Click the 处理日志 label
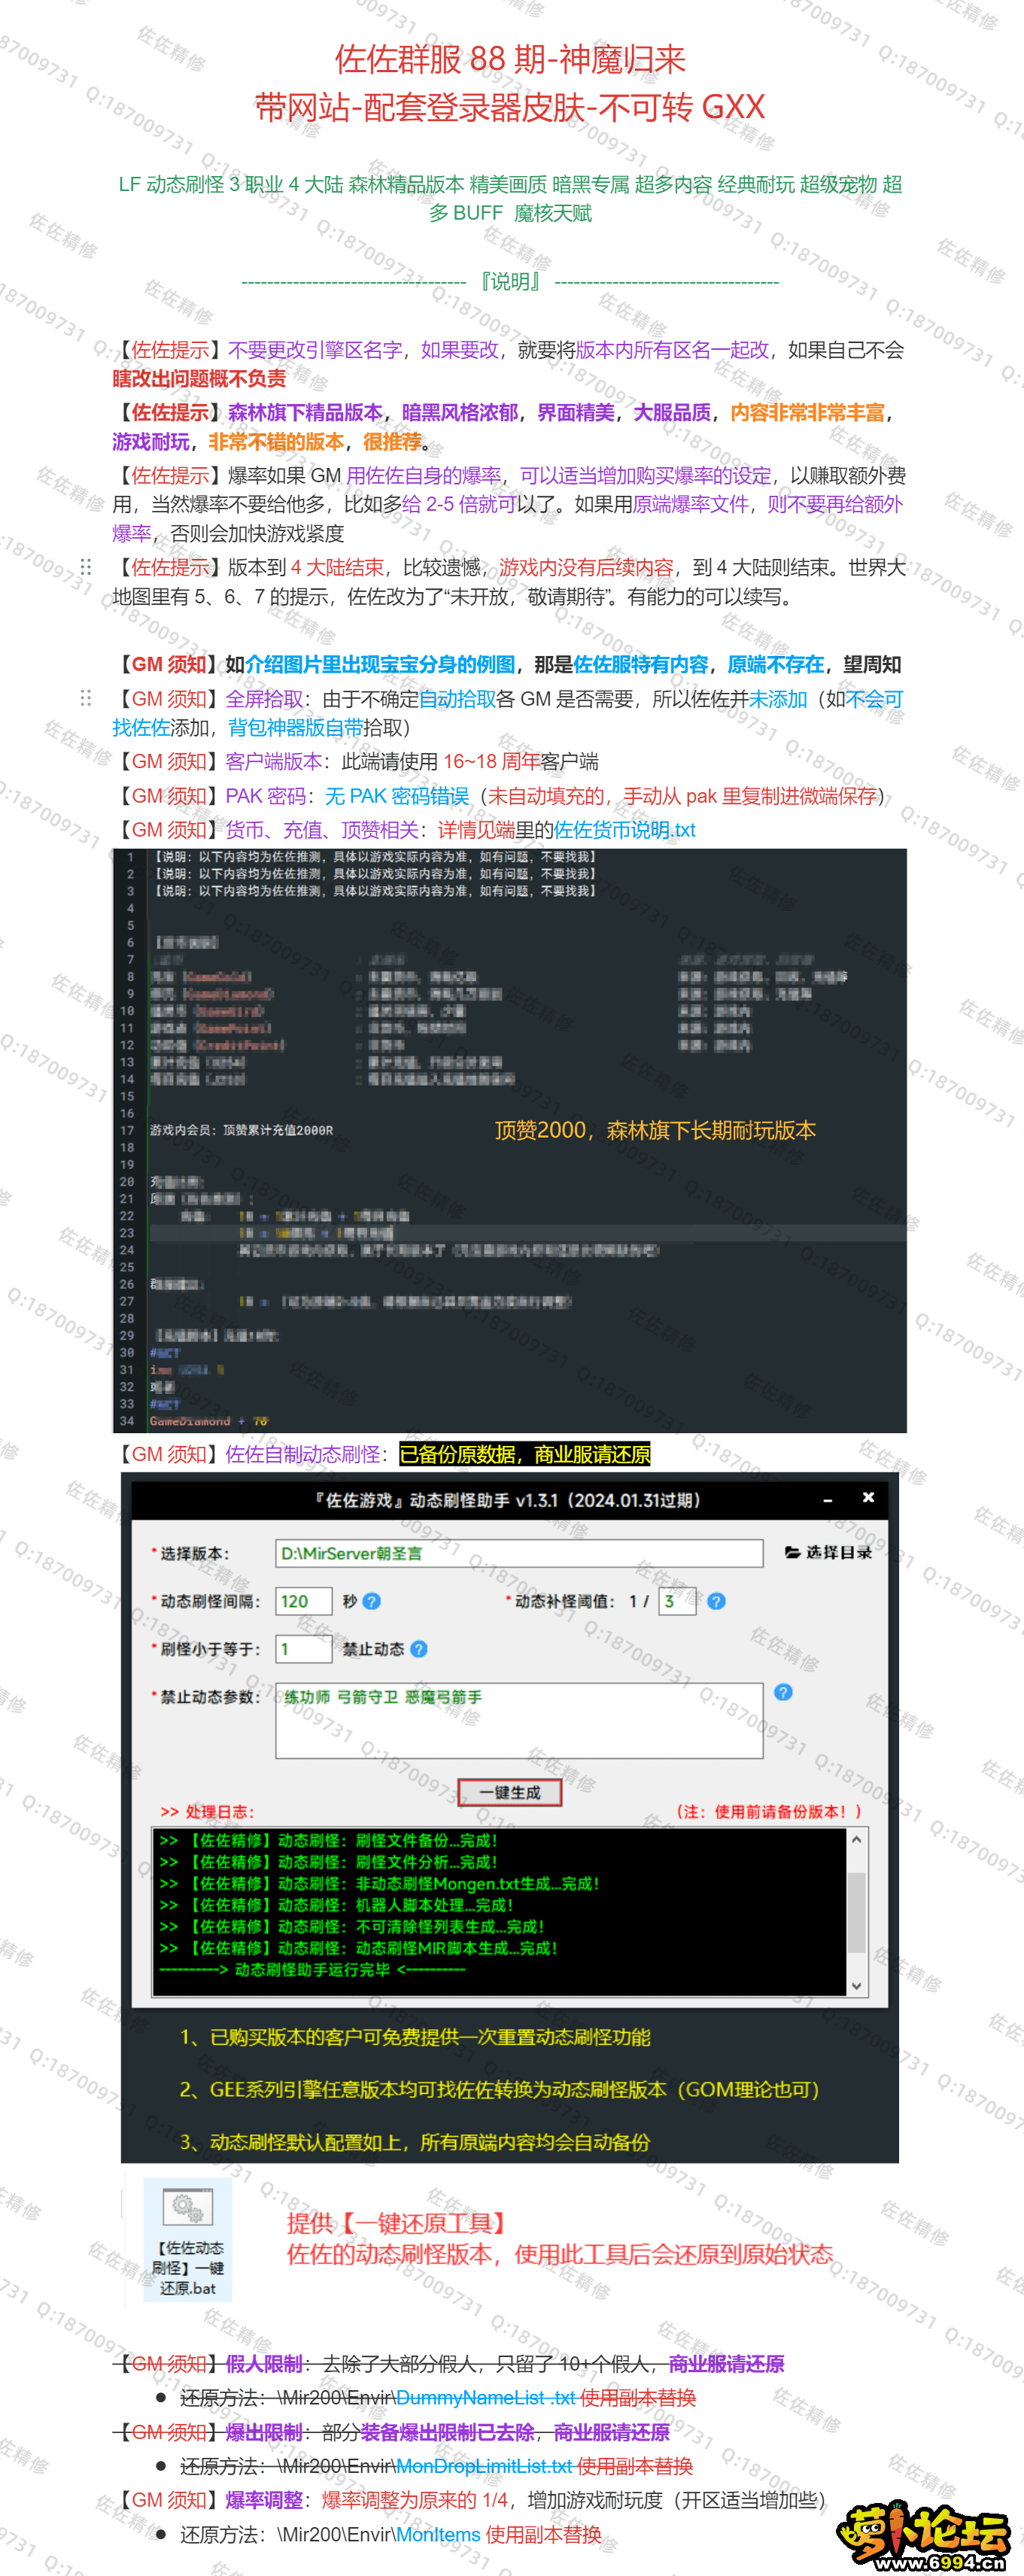The height and width of the screenshot is (2576, 1024). coord(207,1811)
